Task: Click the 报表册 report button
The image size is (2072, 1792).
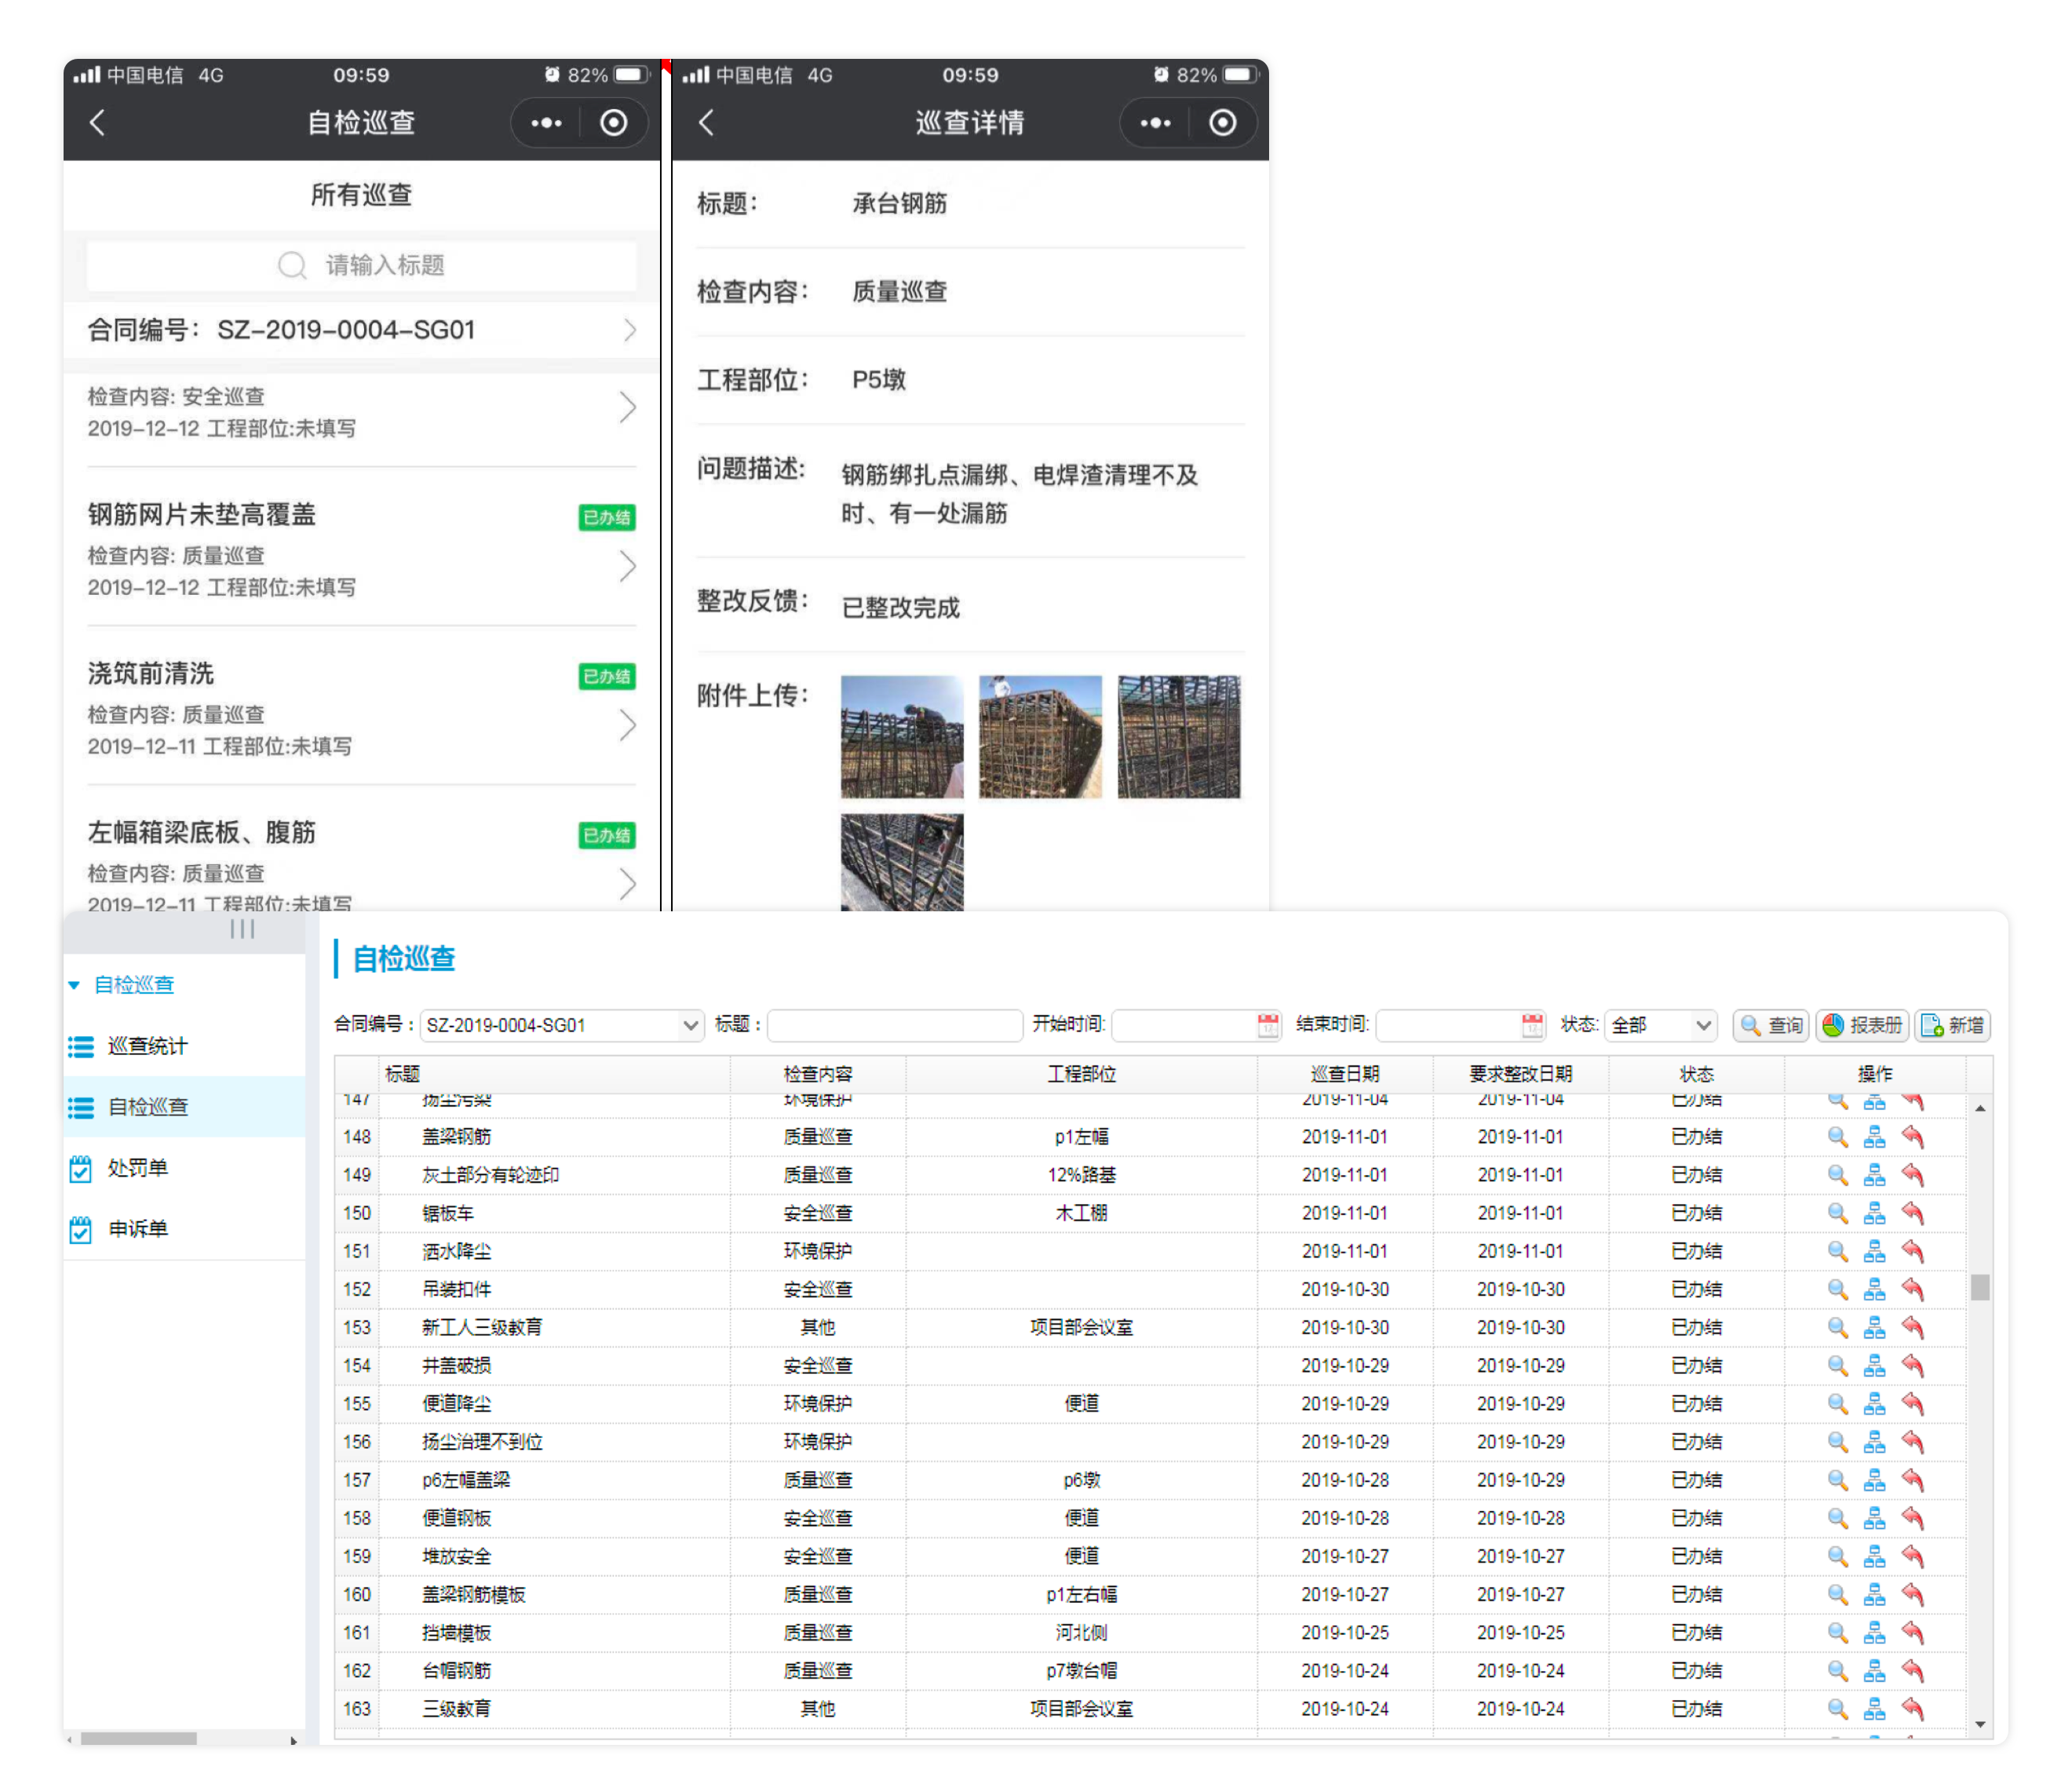Action: click(1862, 1025)
